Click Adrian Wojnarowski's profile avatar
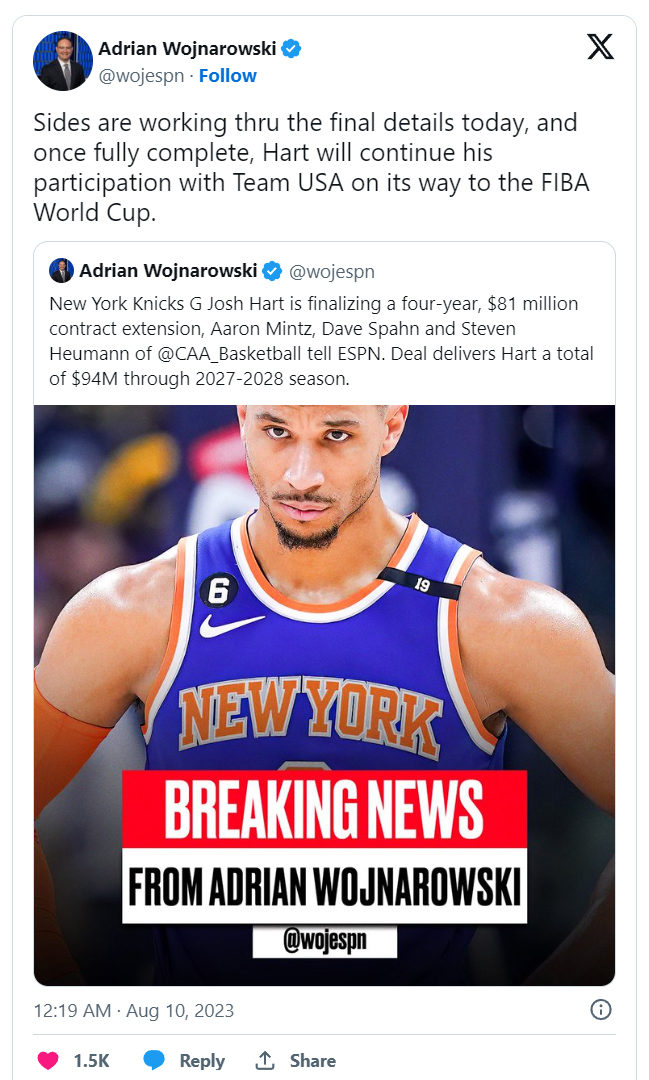This screenshot has height=1080, width=649. (x=63, y=61)
